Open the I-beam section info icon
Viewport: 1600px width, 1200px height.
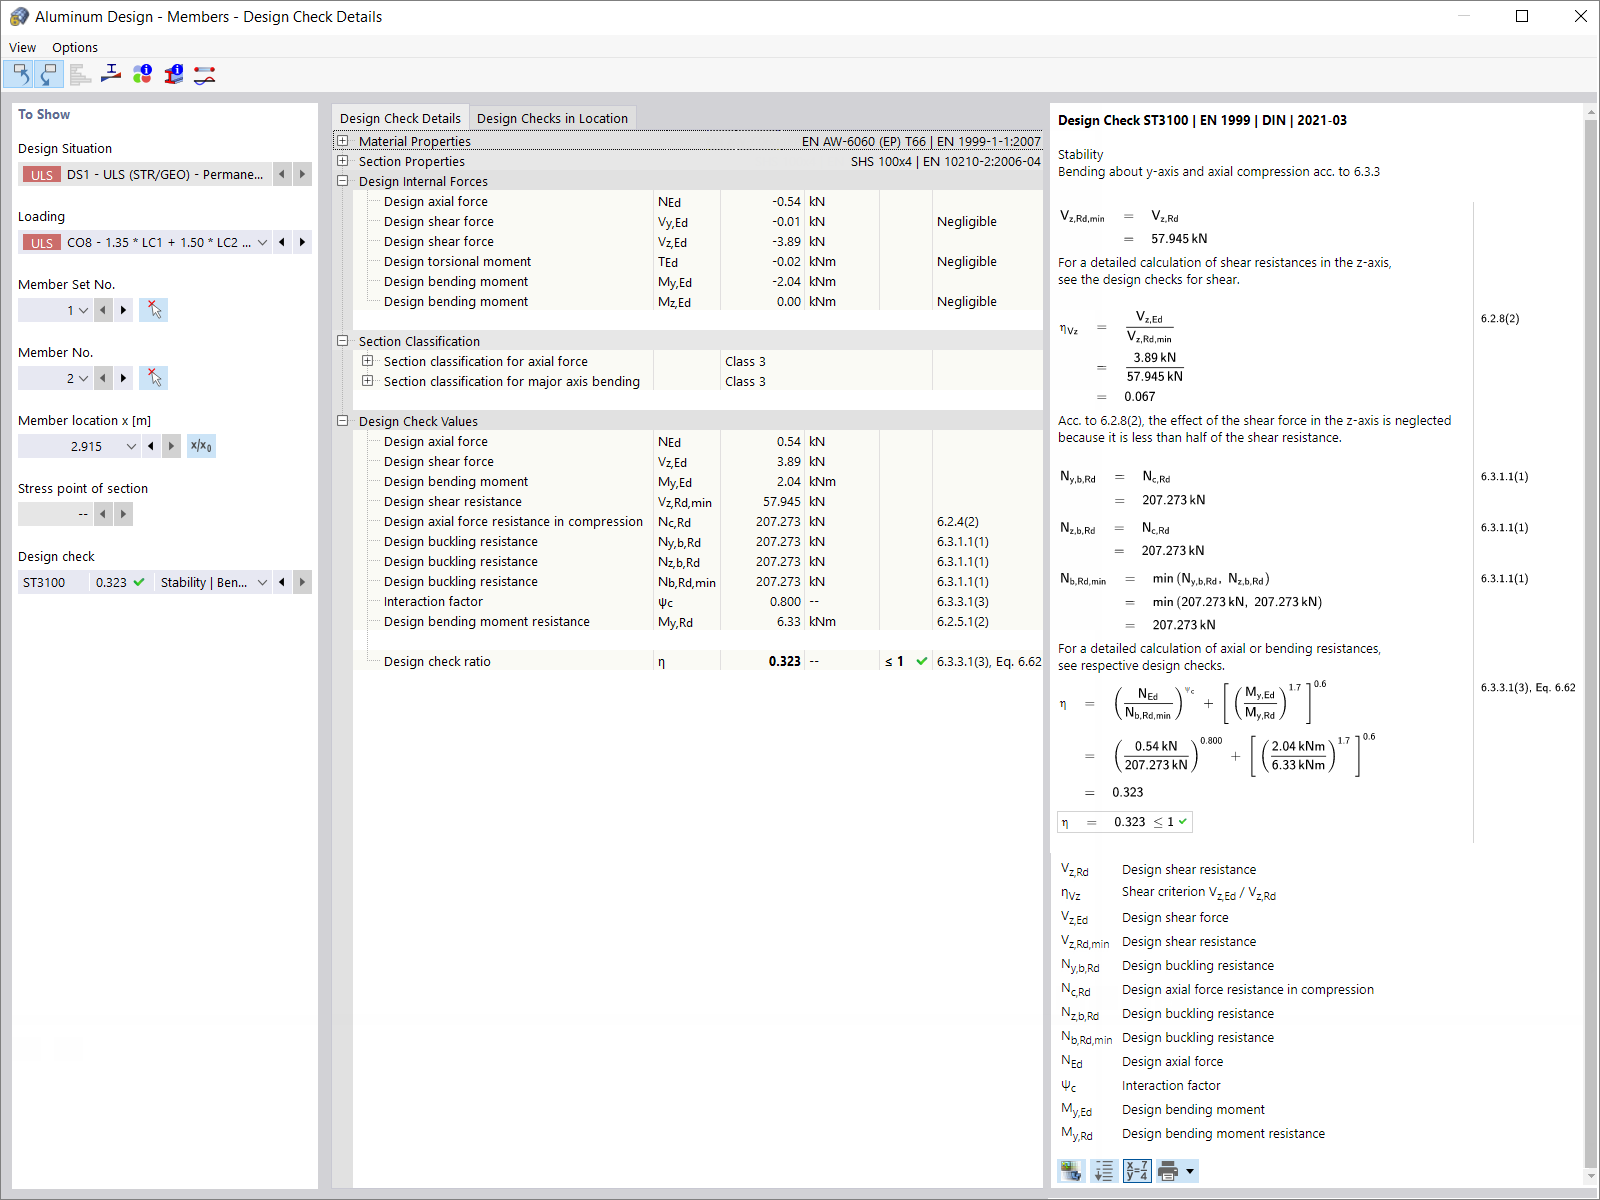pos(173,74)
